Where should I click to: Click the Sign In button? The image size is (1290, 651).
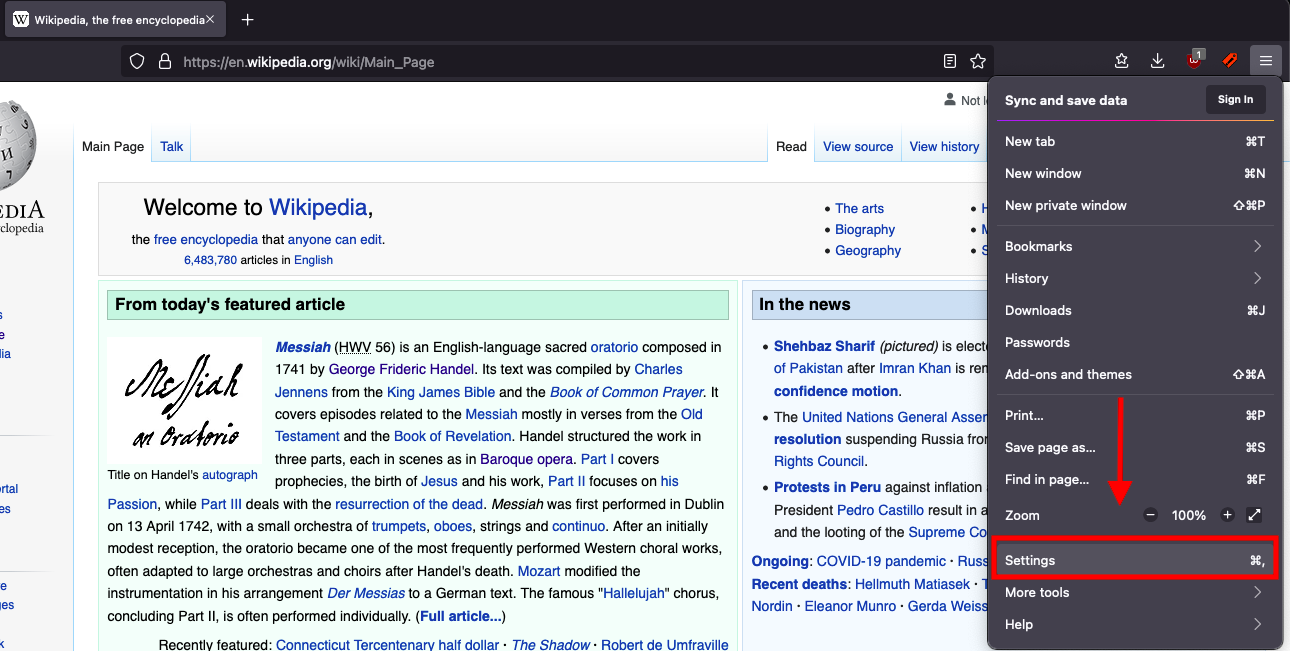1235,100
